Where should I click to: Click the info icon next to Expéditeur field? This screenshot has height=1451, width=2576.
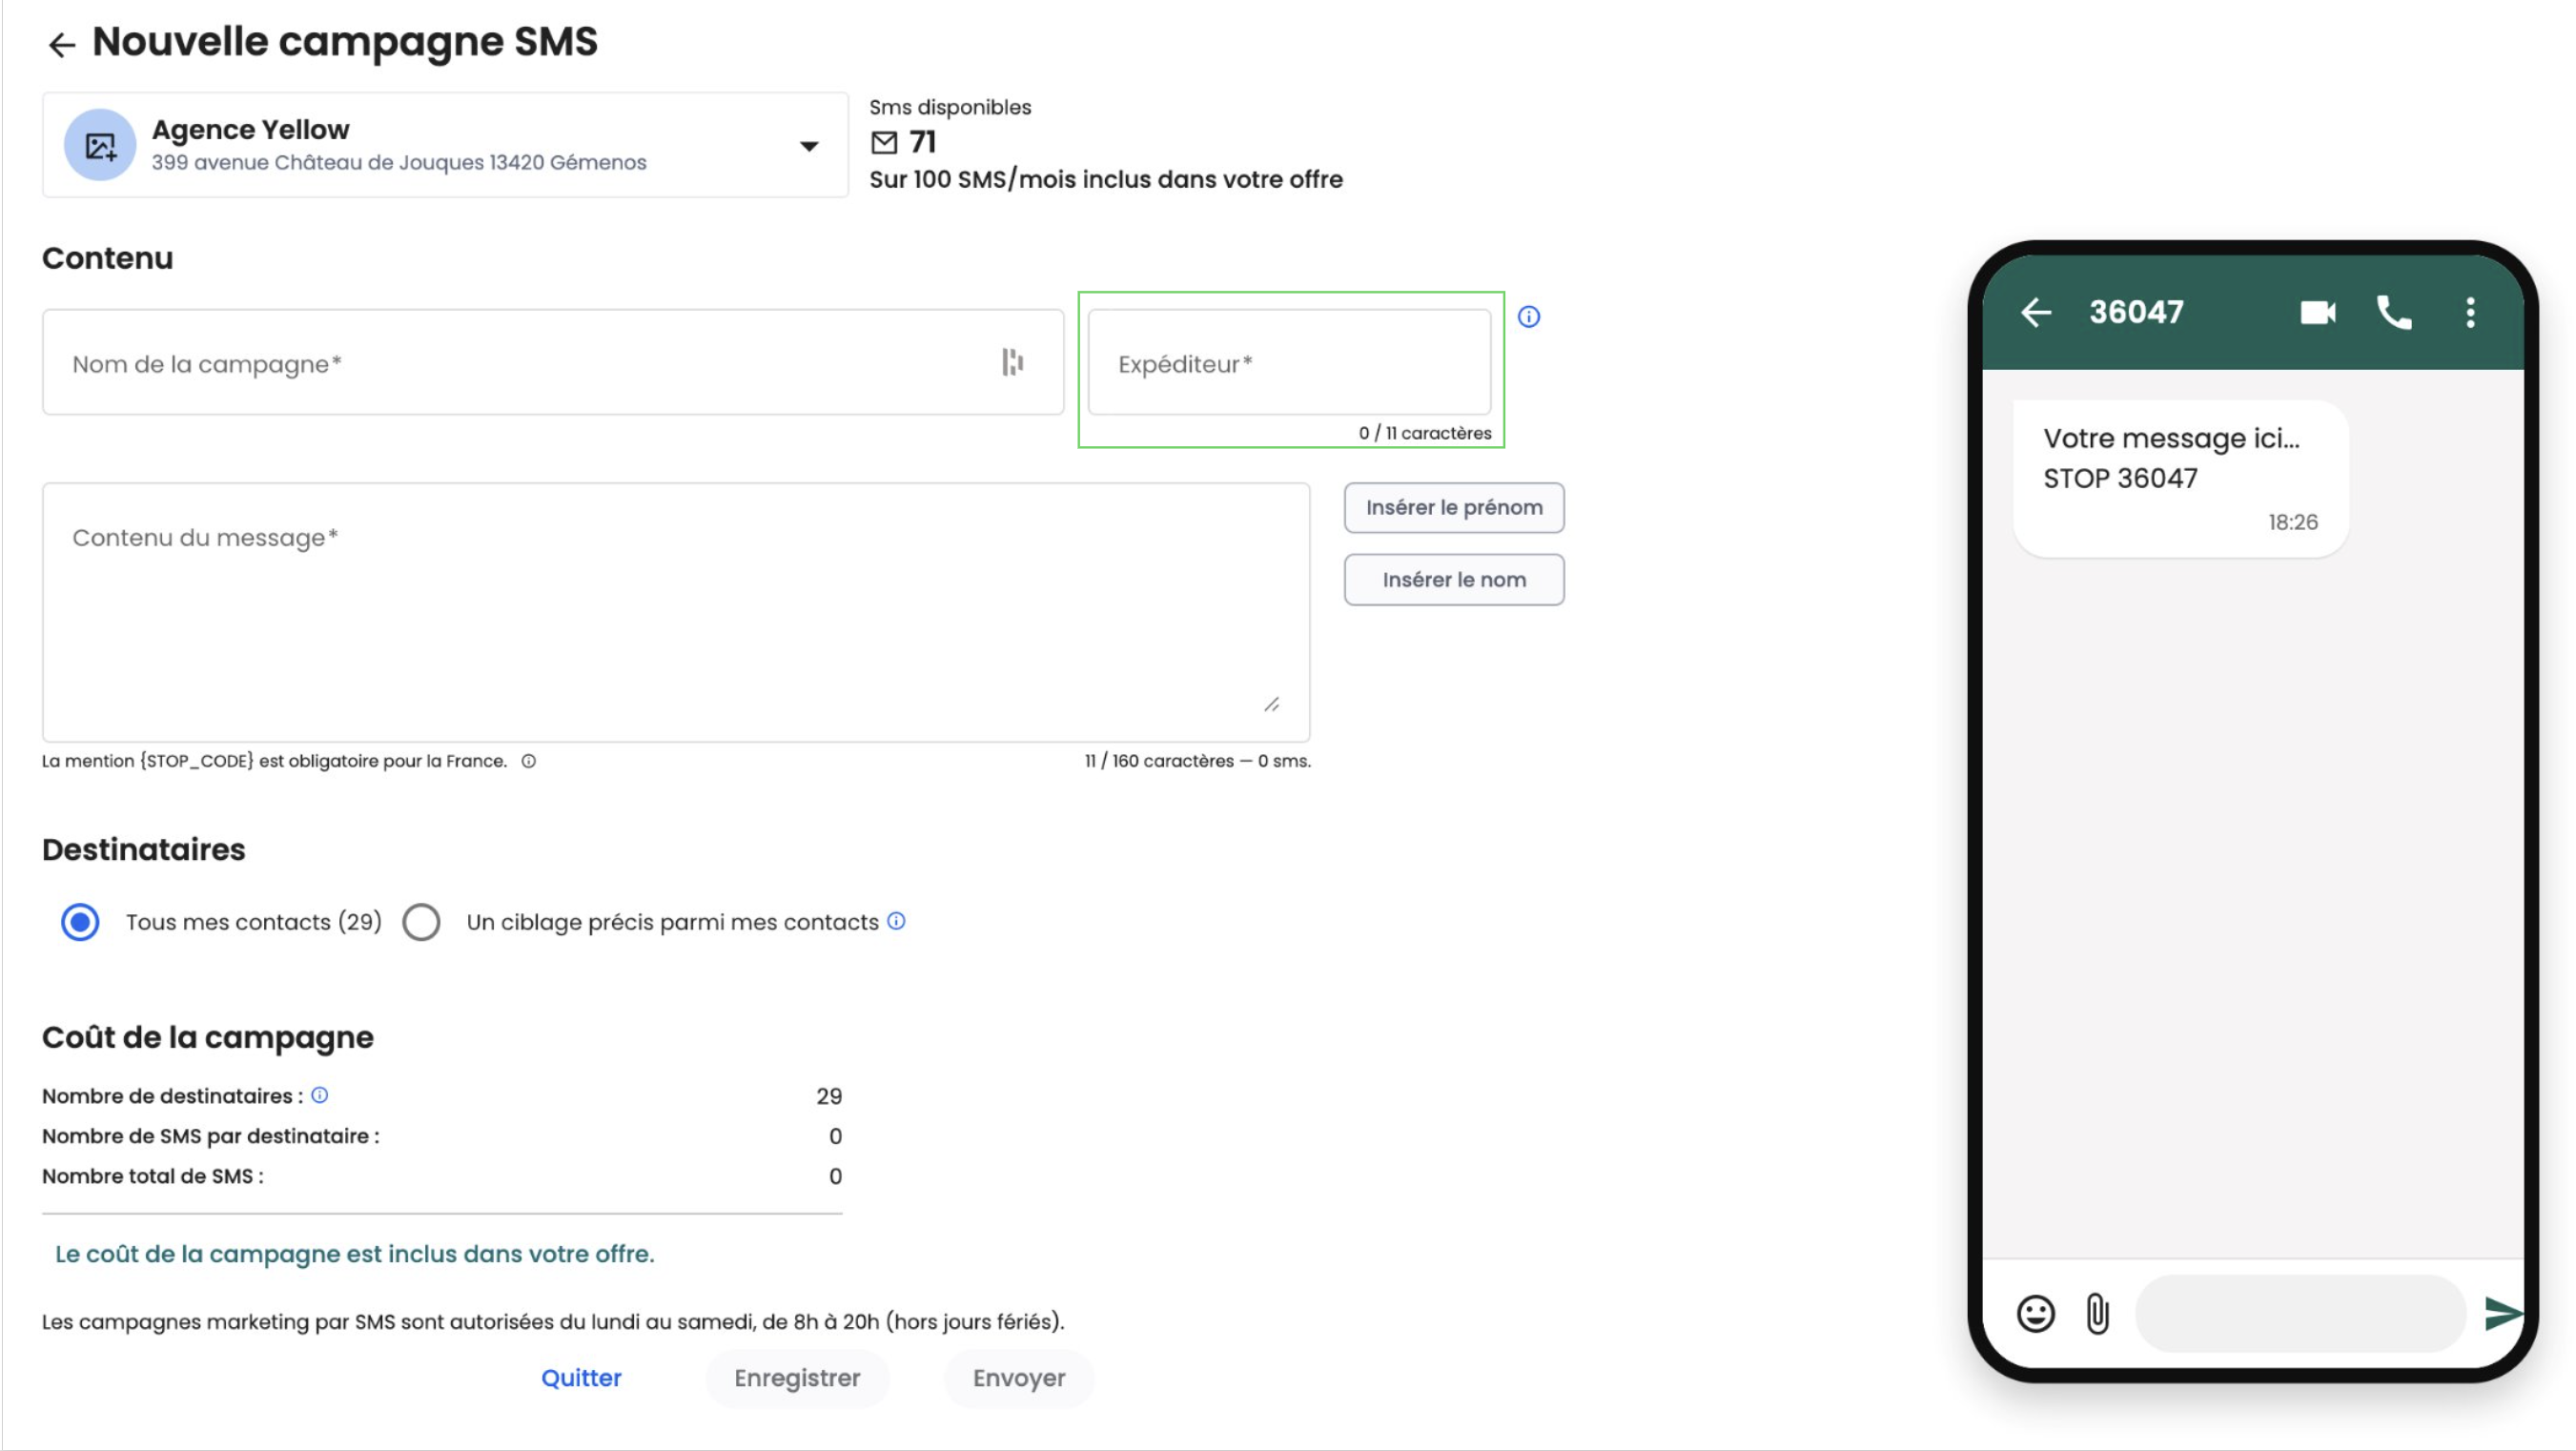[1529, 317]
